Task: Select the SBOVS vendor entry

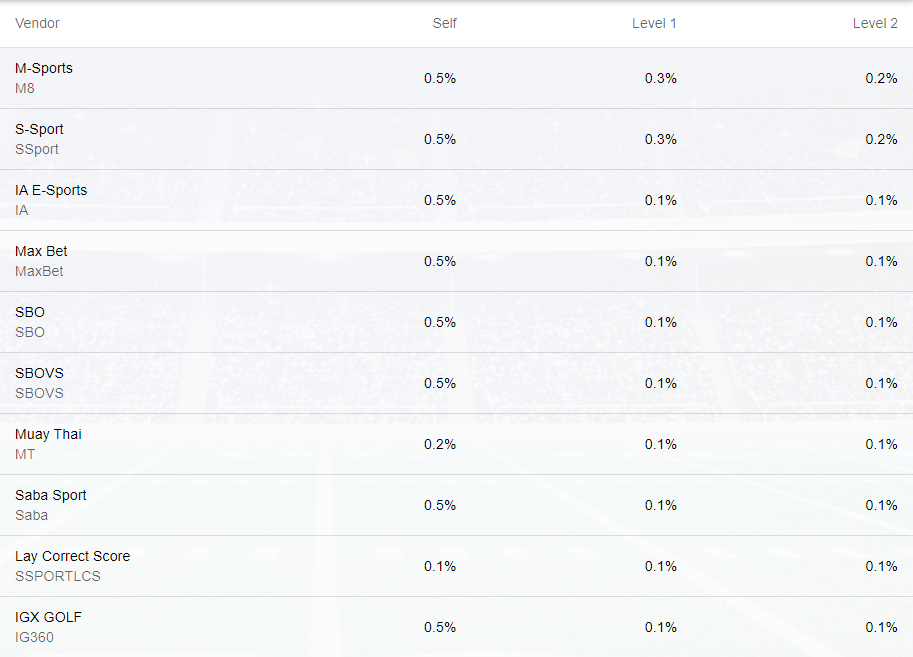Action: tap(39, 373)
